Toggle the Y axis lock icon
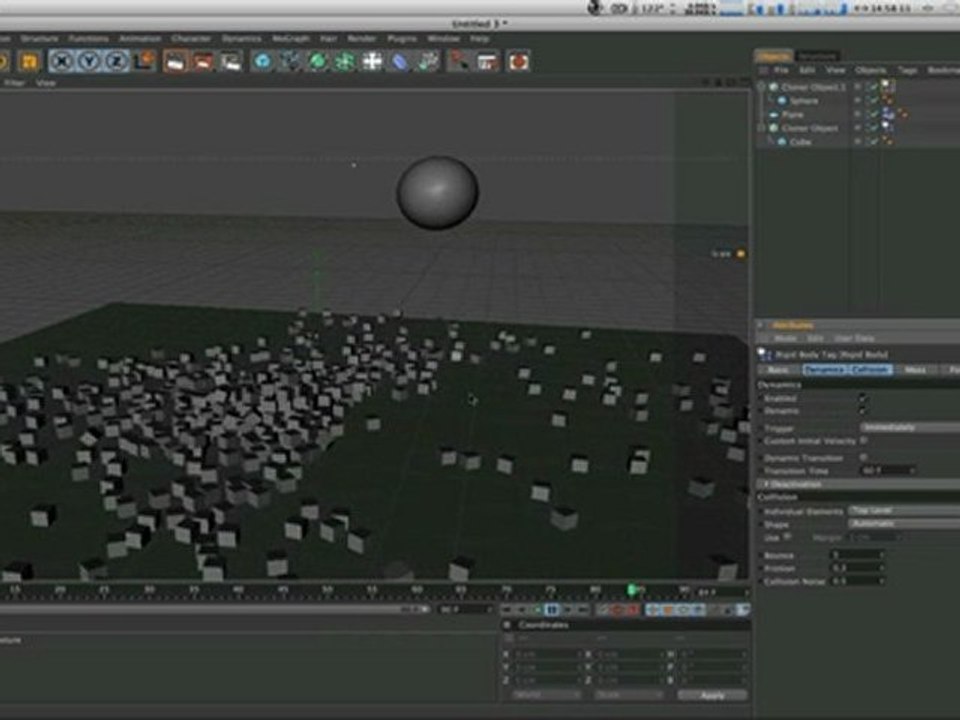This screenshot has height=720, width=960. (x=89, y=61)
